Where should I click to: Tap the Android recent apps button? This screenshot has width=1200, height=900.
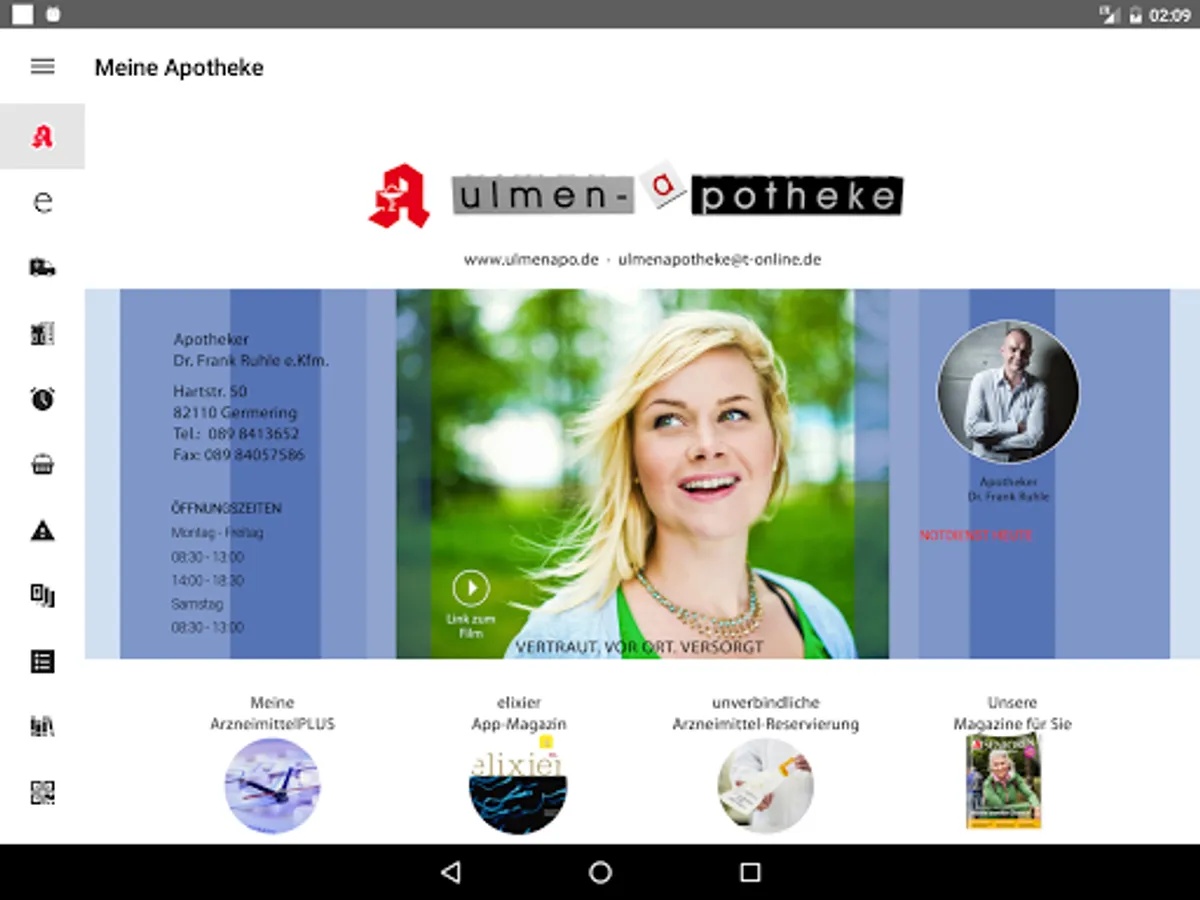pos(750,872)
